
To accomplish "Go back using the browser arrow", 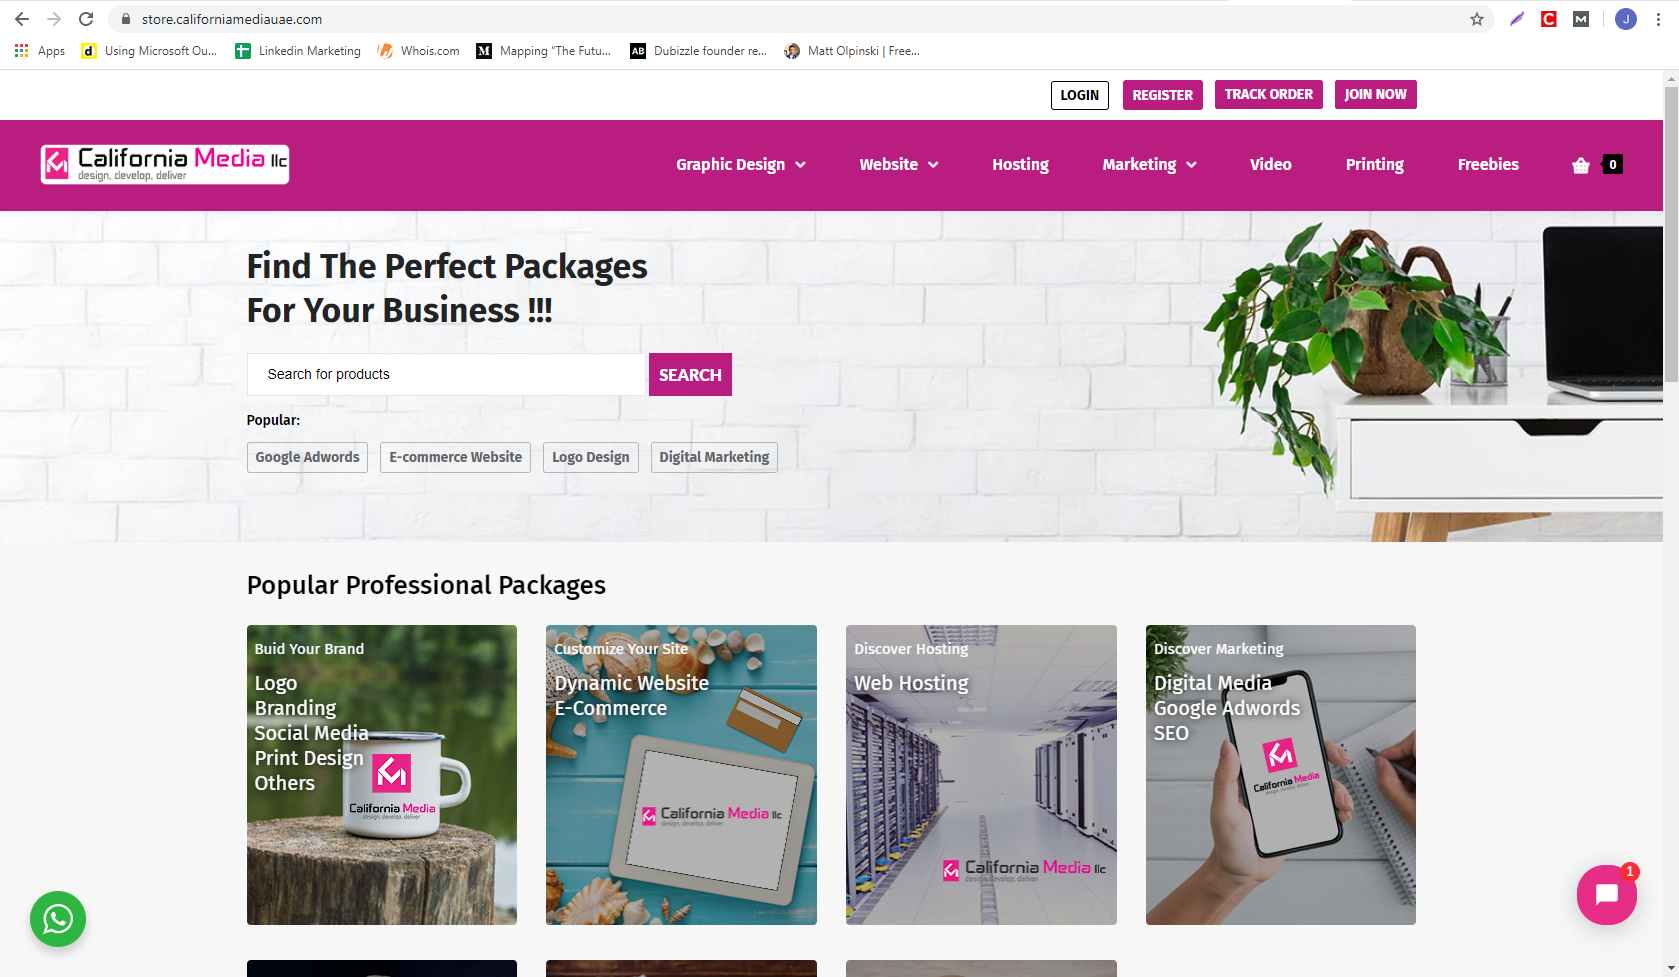I will pos(22,19).
